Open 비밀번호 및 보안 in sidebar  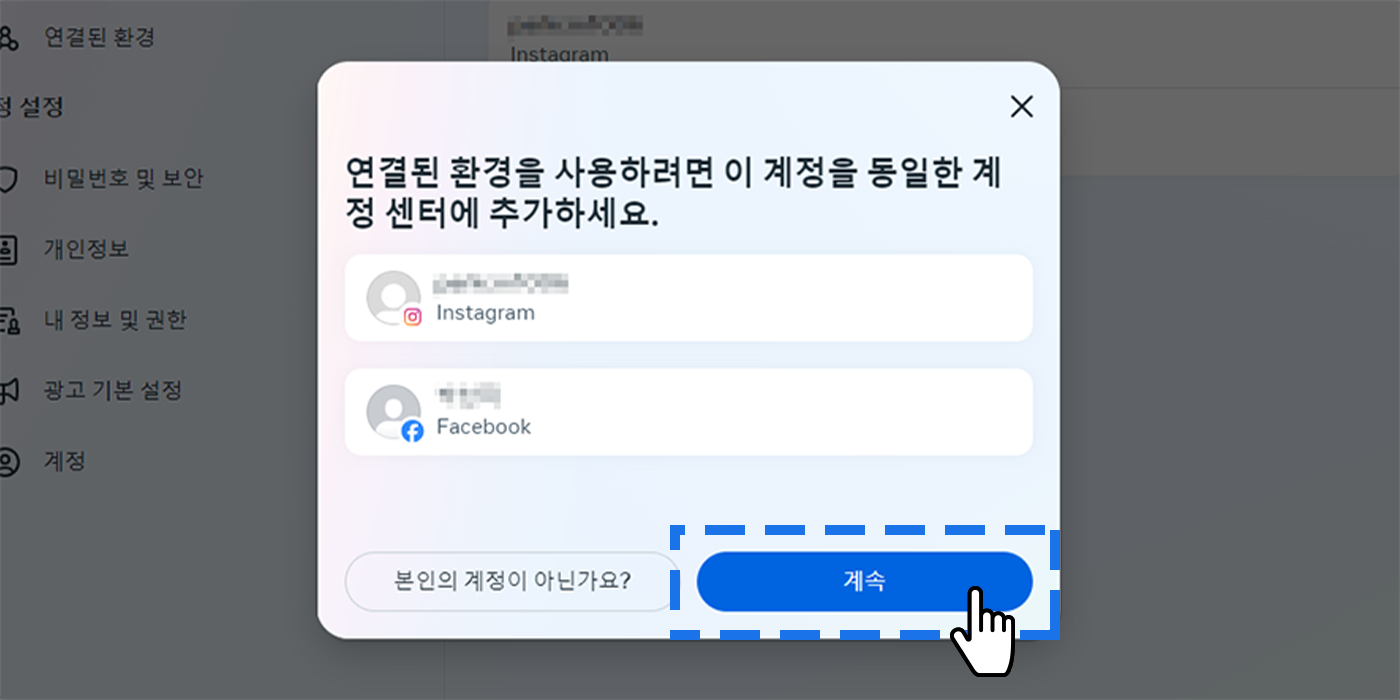click(x=123, y=179)
